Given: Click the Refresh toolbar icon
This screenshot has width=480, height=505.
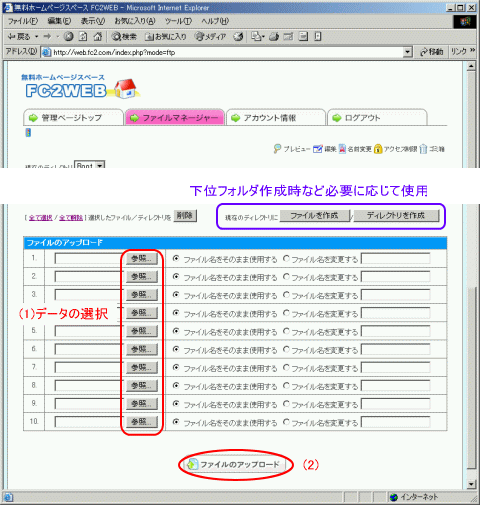Looking at the screenshot, I should tap(83, 36).
